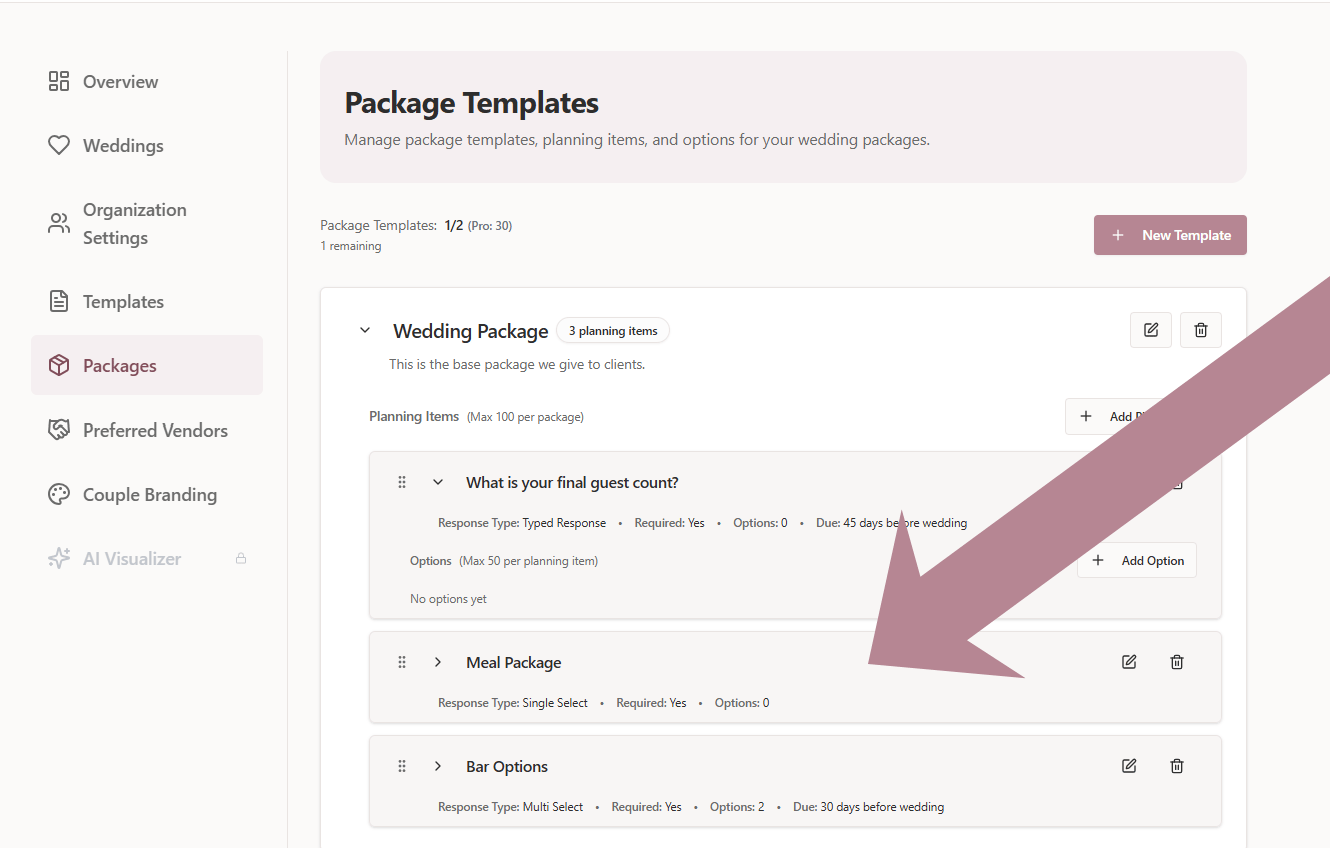
Task: Edit the Meal Package planning item
Action: coord(1129,662)
